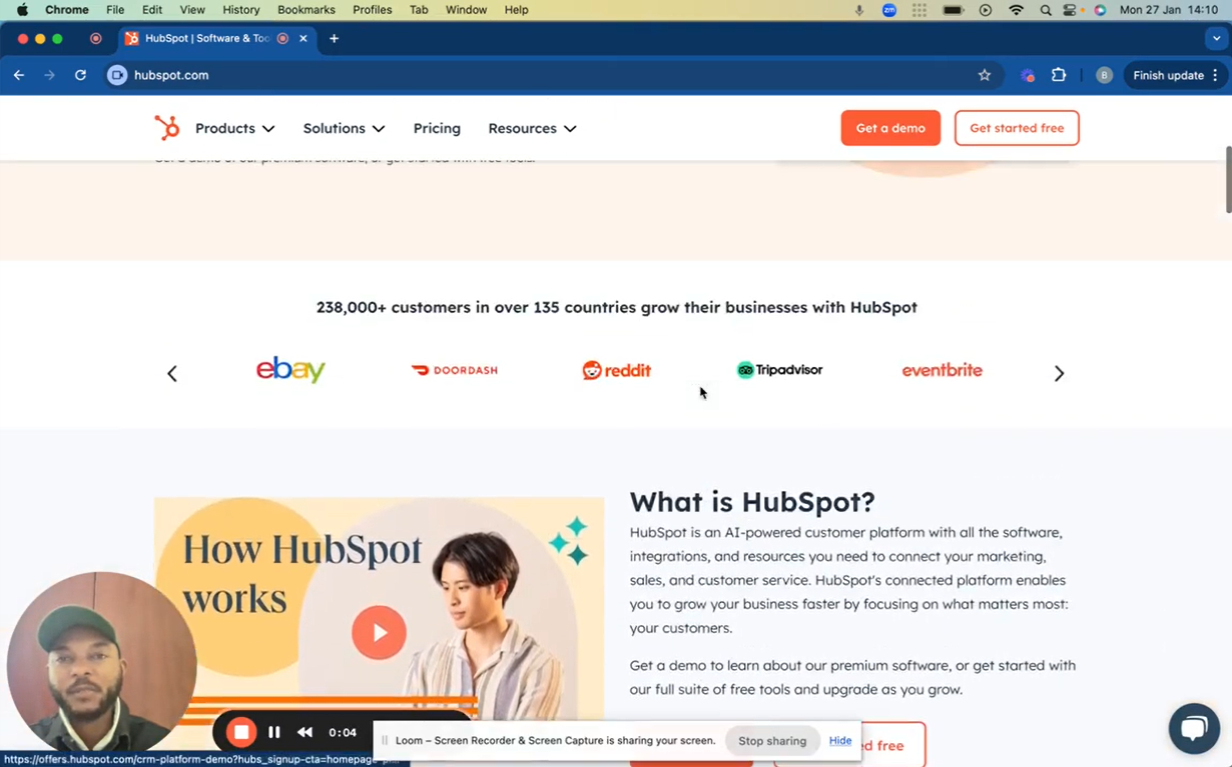Play the How HubSpot works video

(379, 632)
